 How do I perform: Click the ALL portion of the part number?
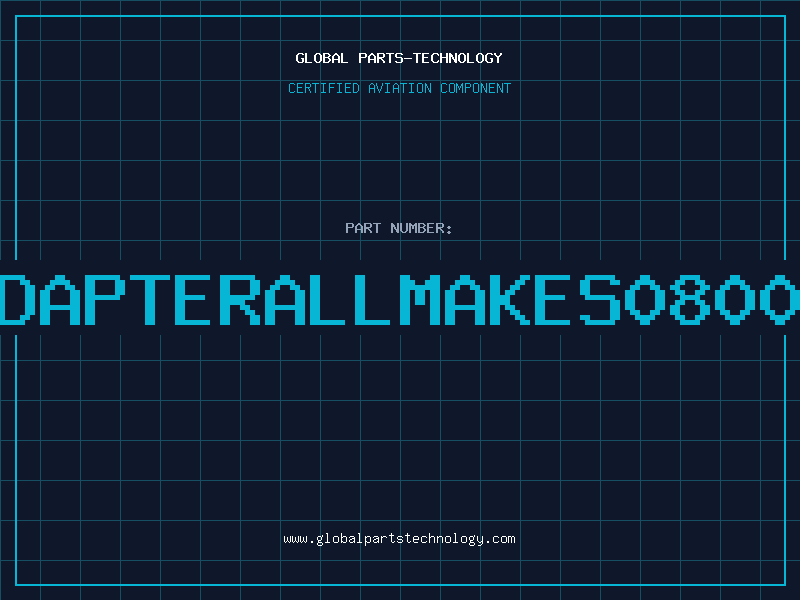point(327,299)
